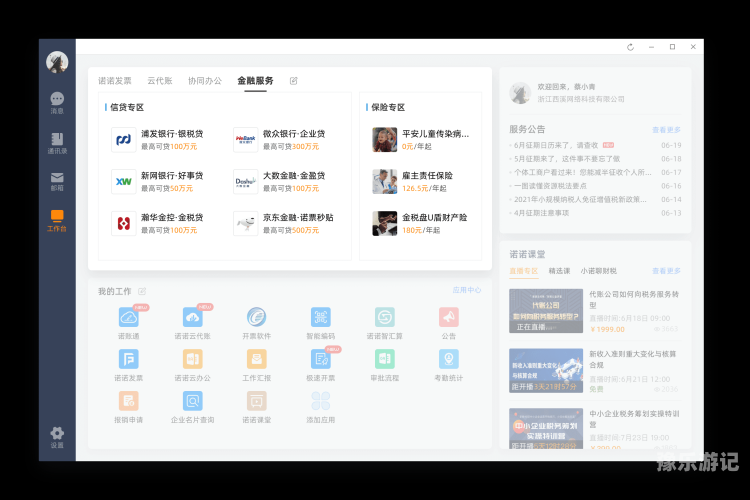Open the 开票软件 app icon
Screen dimensions: 750x500
pos(257,317)
